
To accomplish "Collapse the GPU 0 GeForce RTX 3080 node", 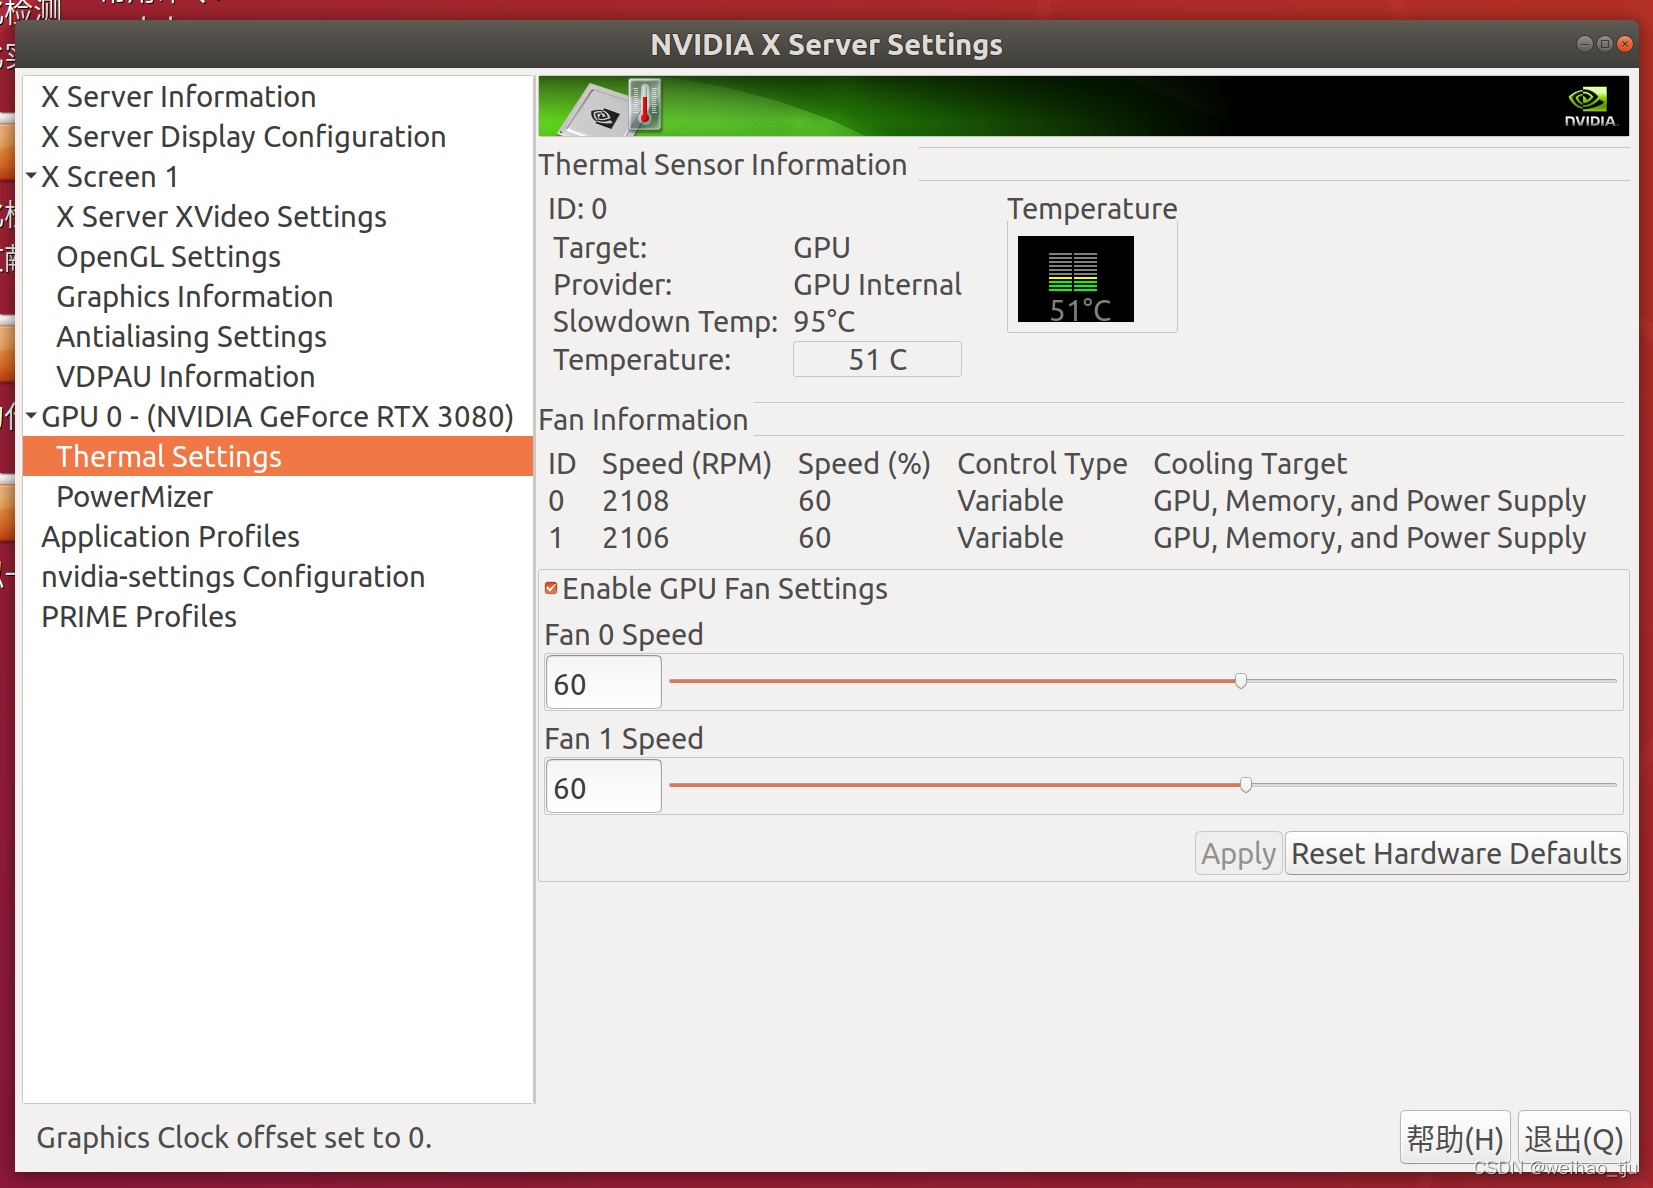I will [x=31, y=415].
